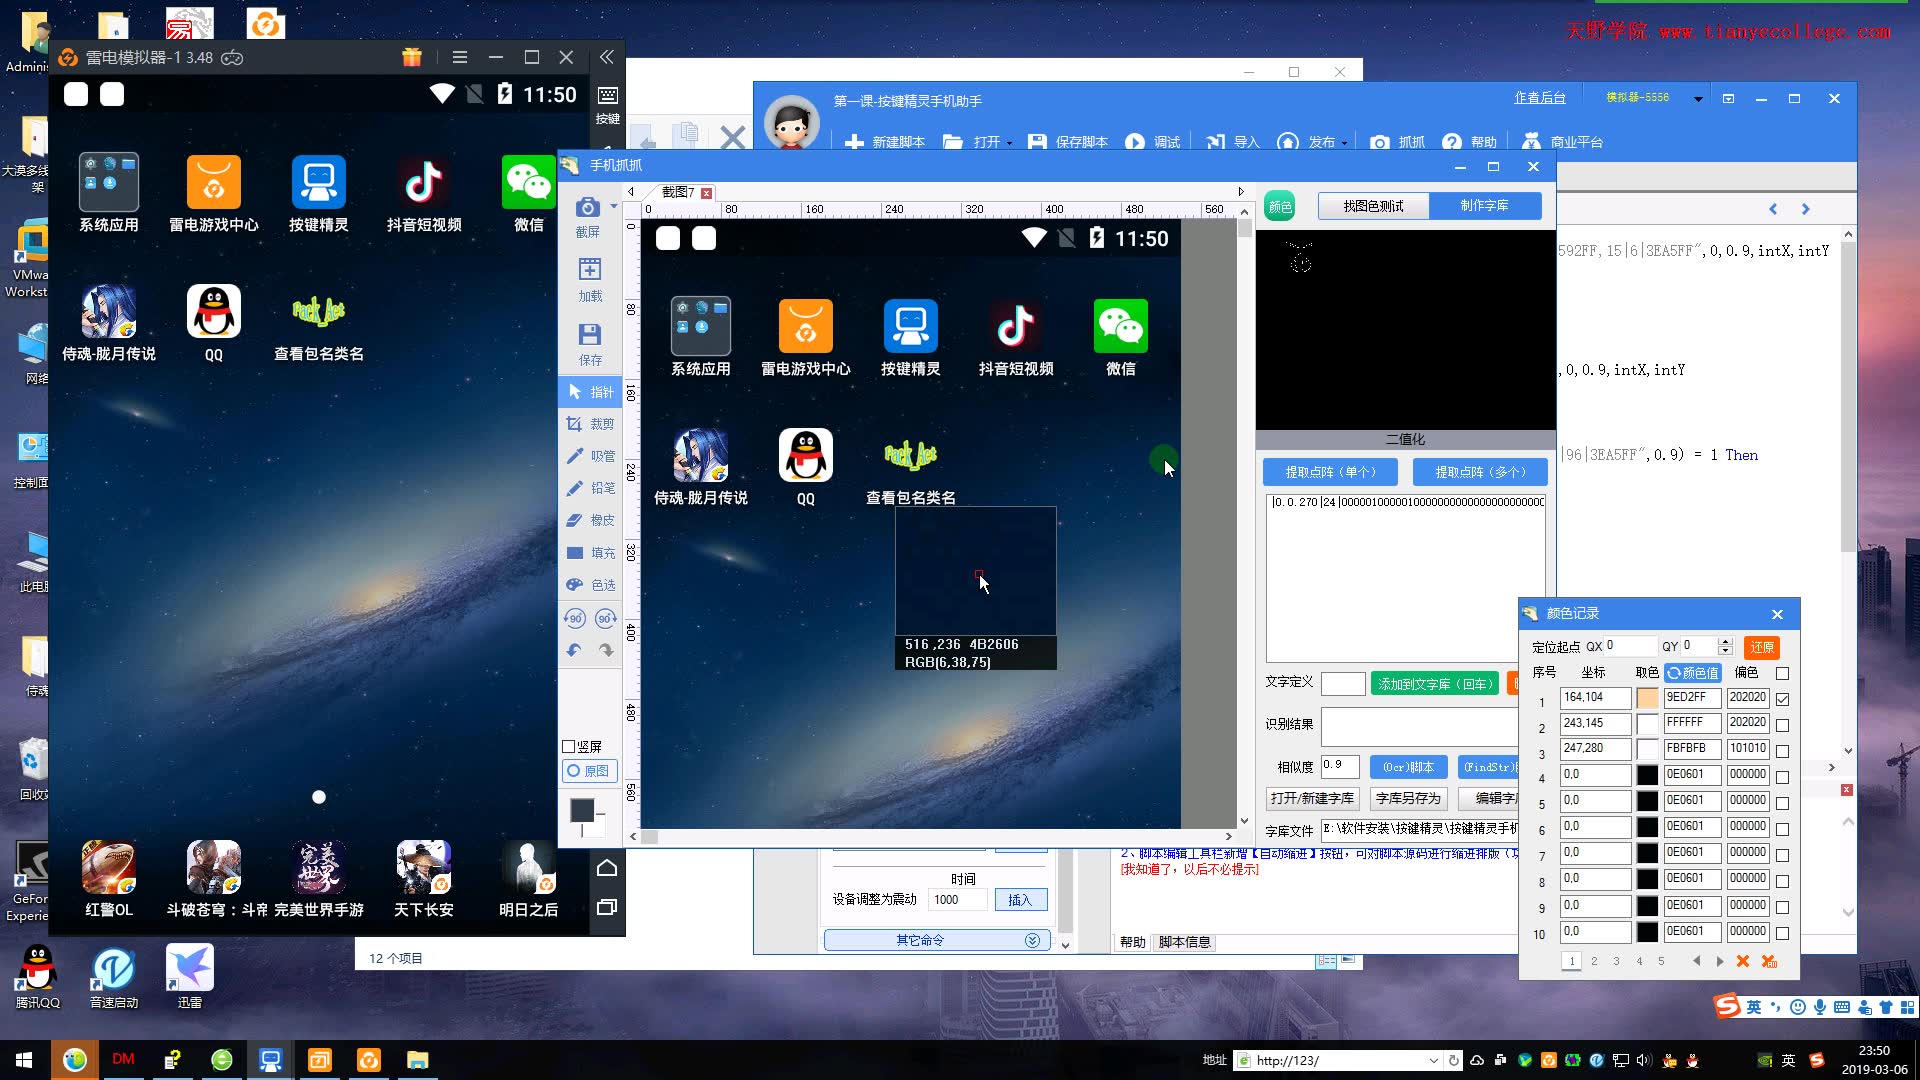
Task: Uncheck the checkbox for color record row 1
Action: 1782,699
